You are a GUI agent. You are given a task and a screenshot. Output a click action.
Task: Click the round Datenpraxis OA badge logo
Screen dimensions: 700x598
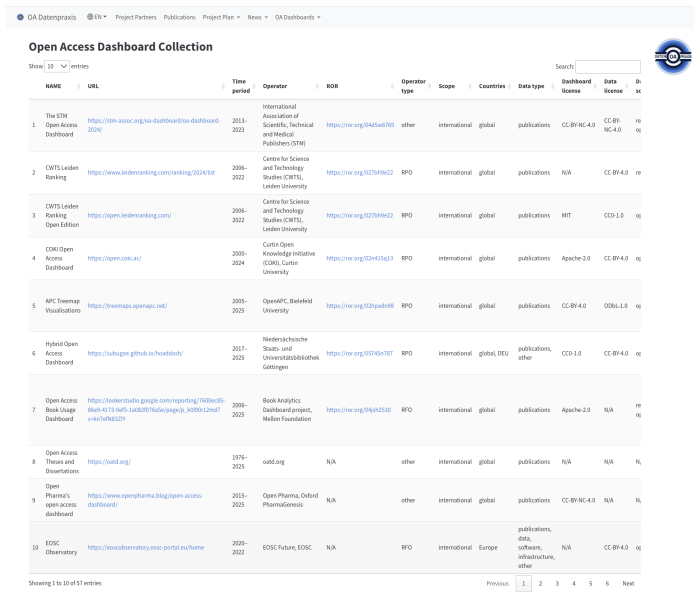pos(673,57)
